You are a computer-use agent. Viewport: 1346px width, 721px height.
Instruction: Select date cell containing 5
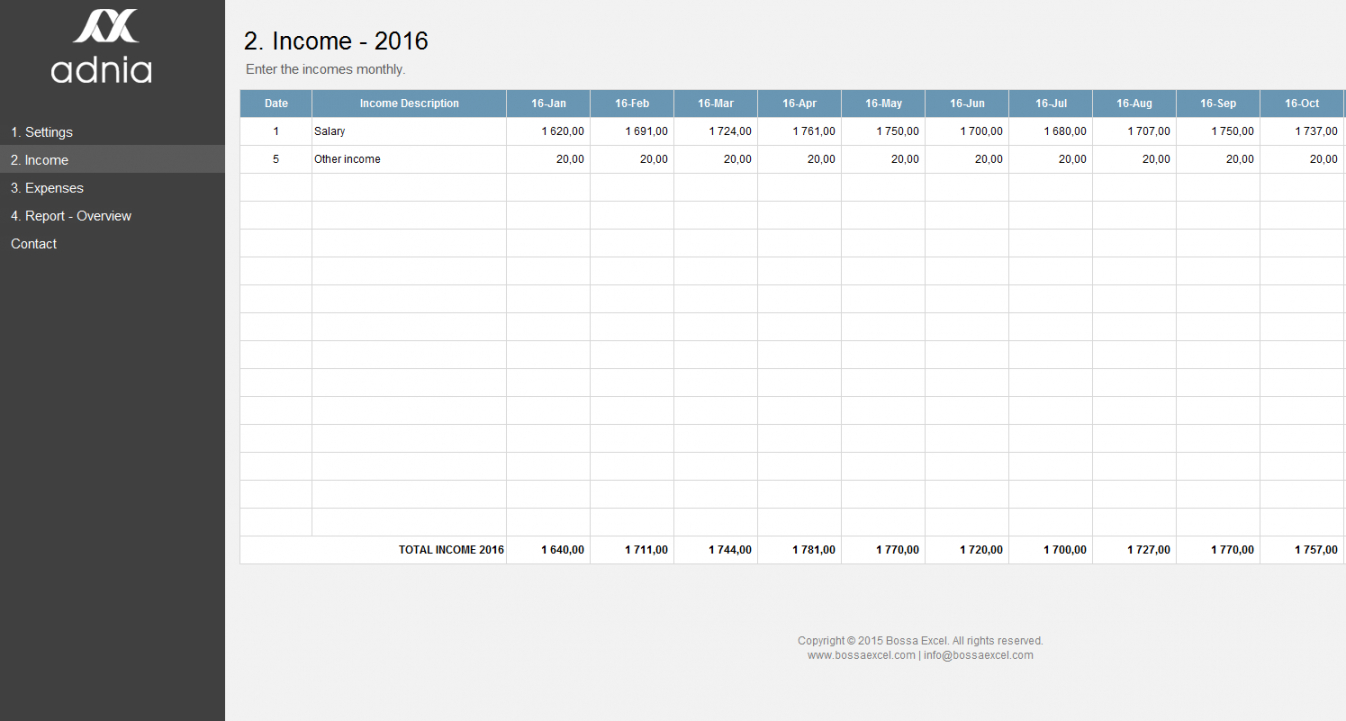tap(276, 160)
